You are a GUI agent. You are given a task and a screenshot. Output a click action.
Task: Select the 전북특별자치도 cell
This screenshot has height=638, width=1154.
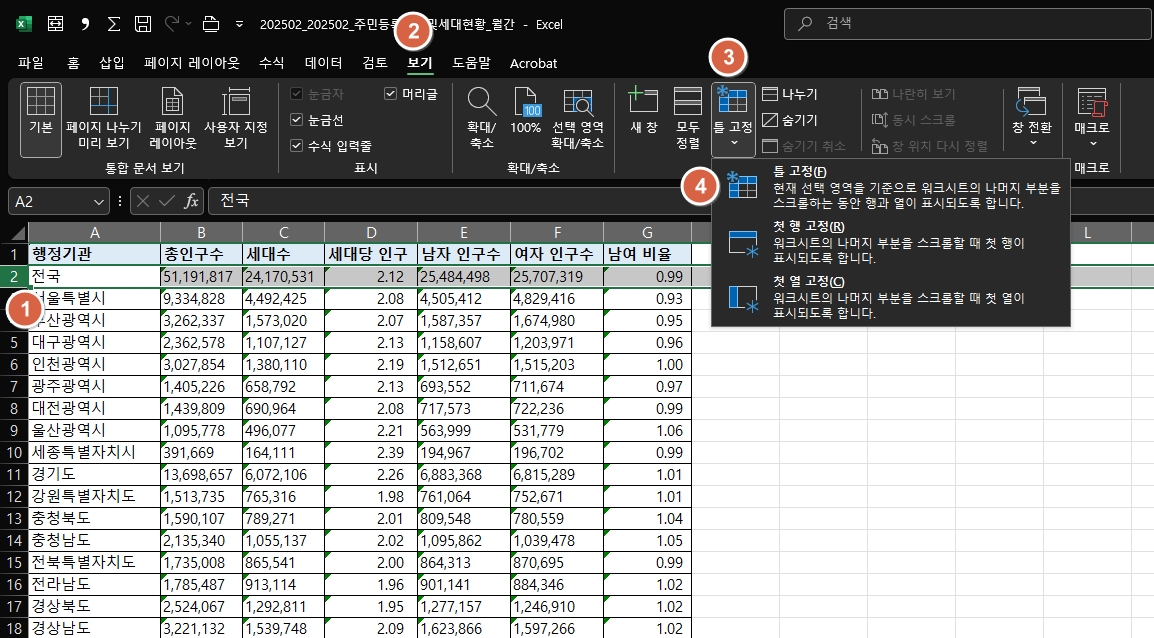94,563
